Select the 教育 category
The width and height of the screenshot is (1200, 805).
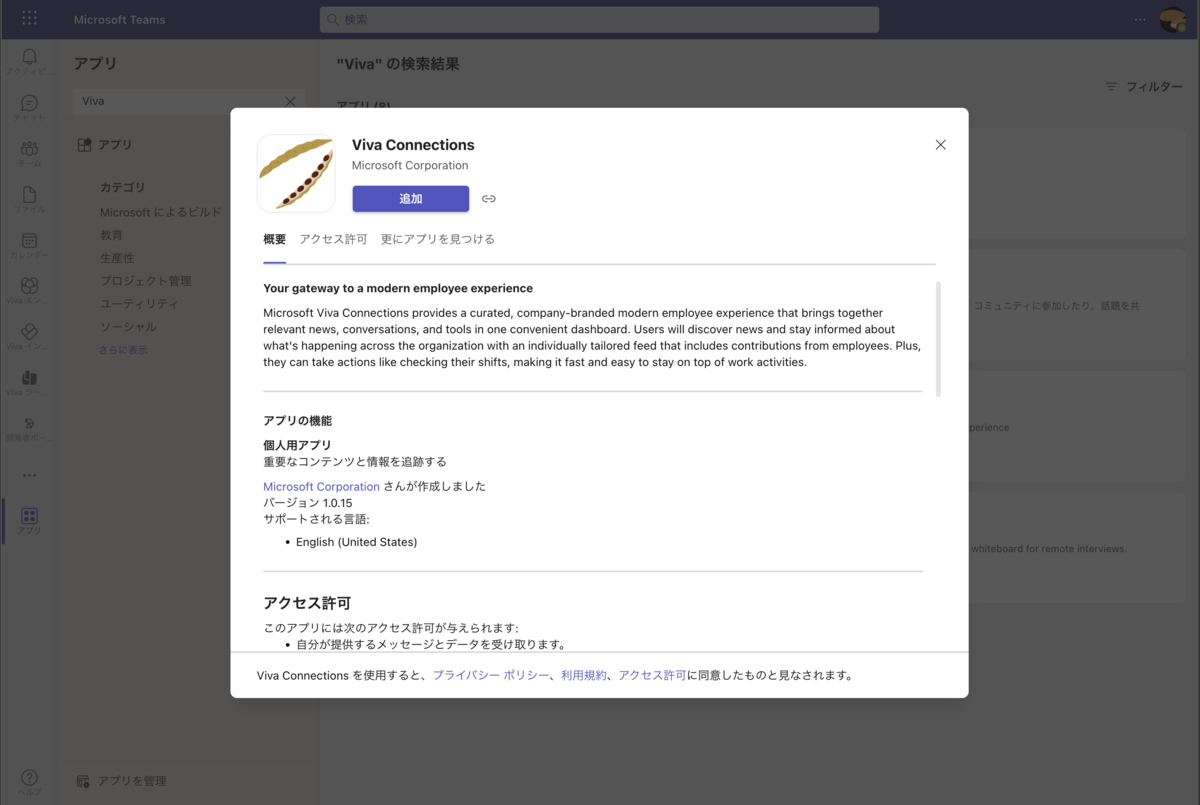click(111, 235)
